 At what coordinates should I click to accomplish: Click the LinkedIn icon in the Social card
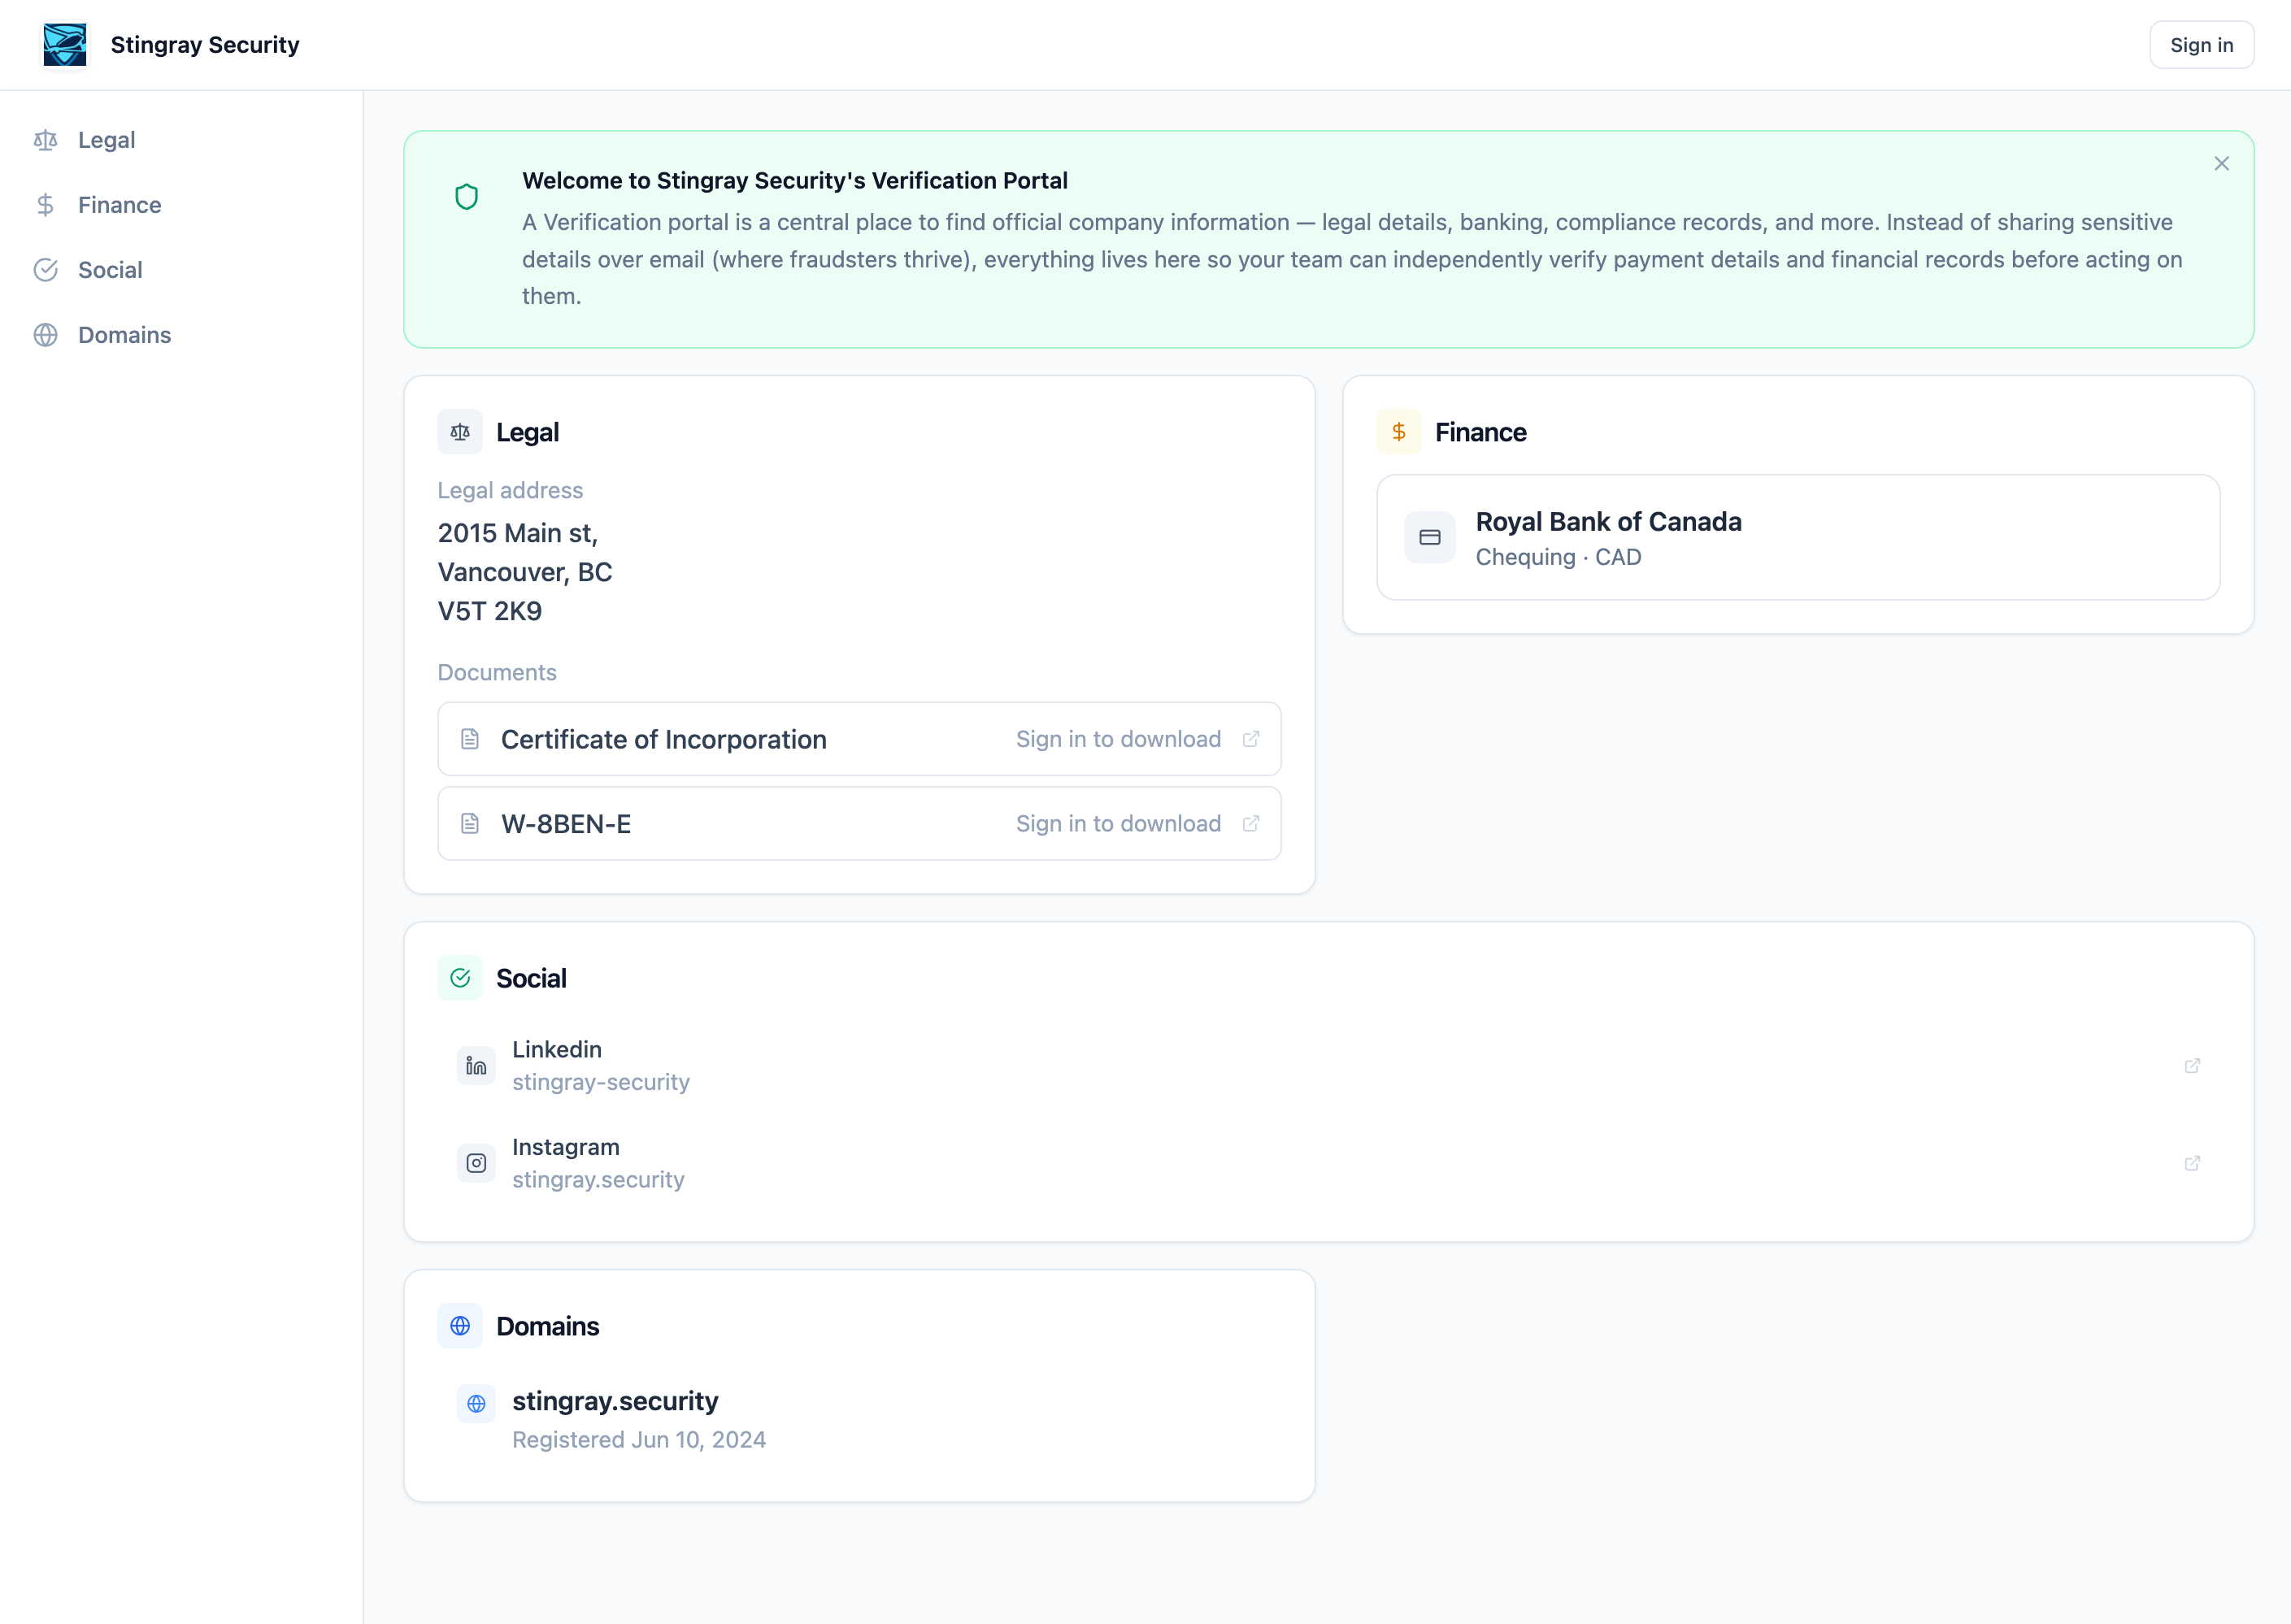(x=476, y=1065)
